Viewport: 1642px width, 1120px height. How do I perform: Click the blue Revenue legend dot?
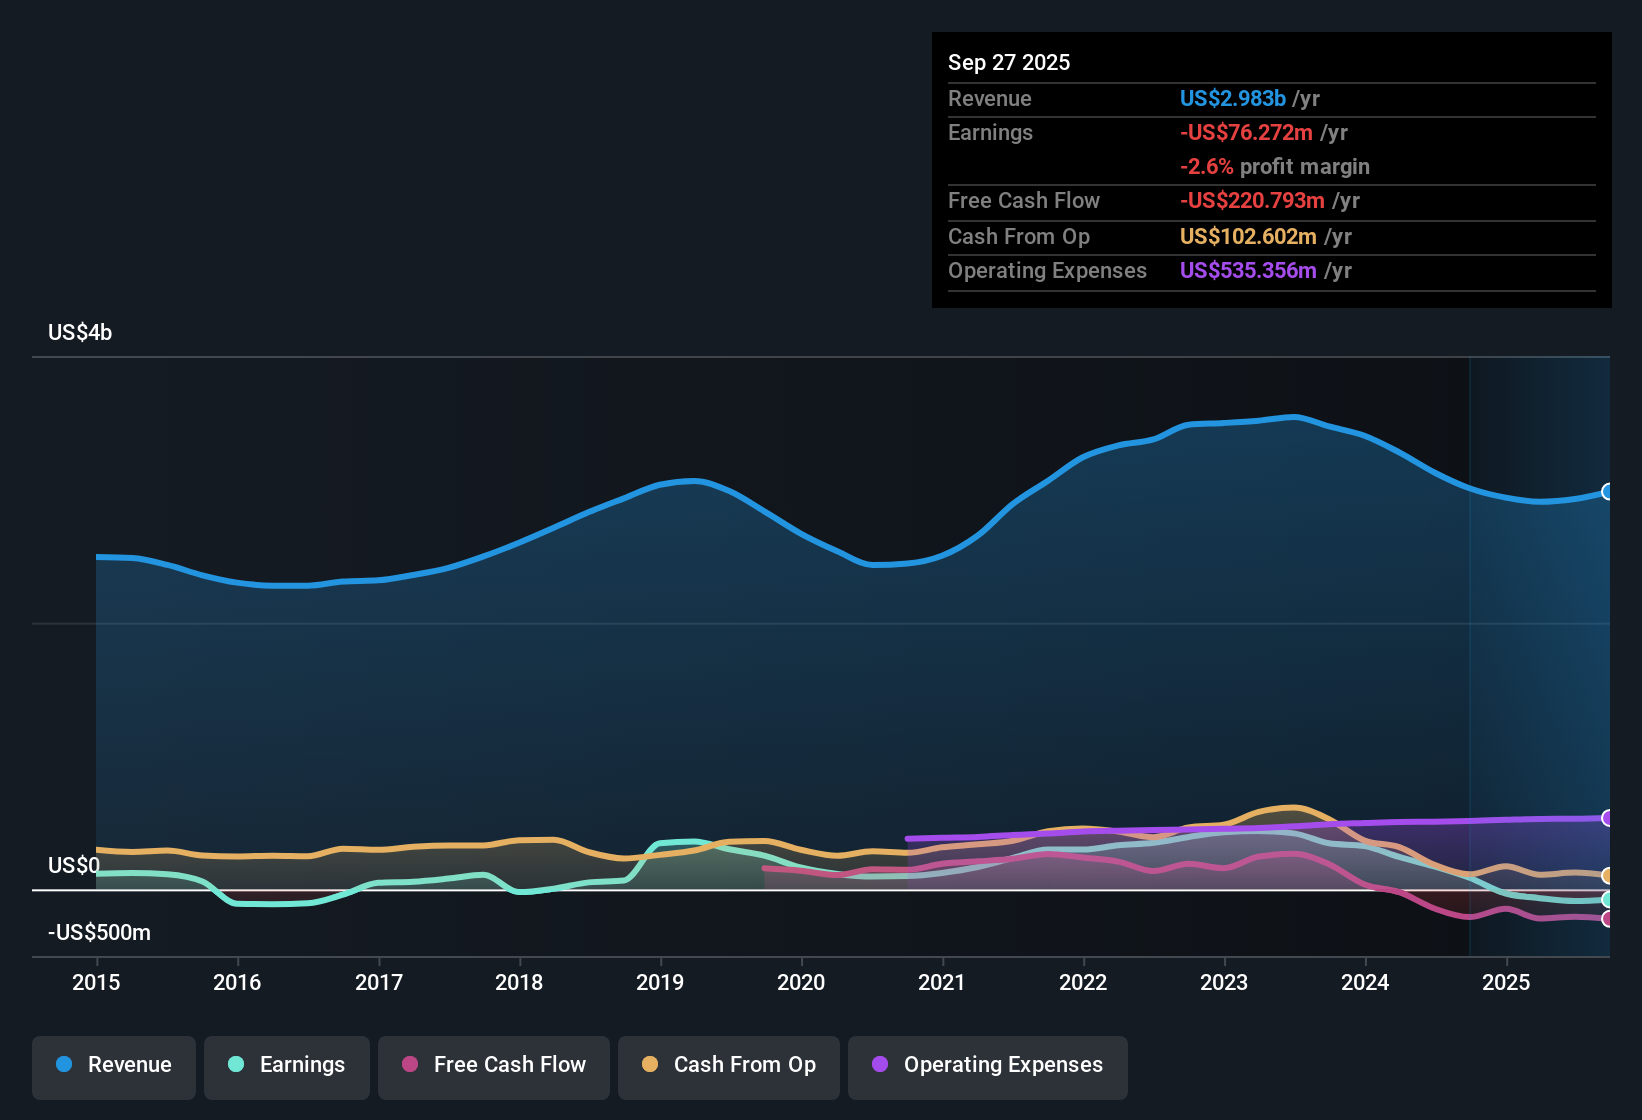(64, 1065)
